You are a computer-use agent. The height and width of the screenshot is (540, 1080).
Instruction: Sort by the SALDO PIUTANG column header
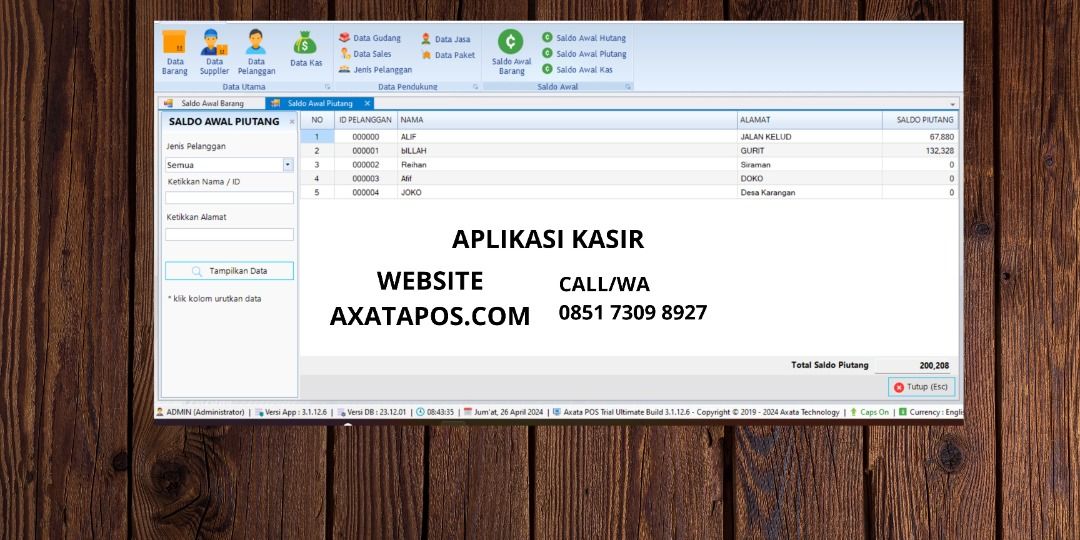[920, 120]
